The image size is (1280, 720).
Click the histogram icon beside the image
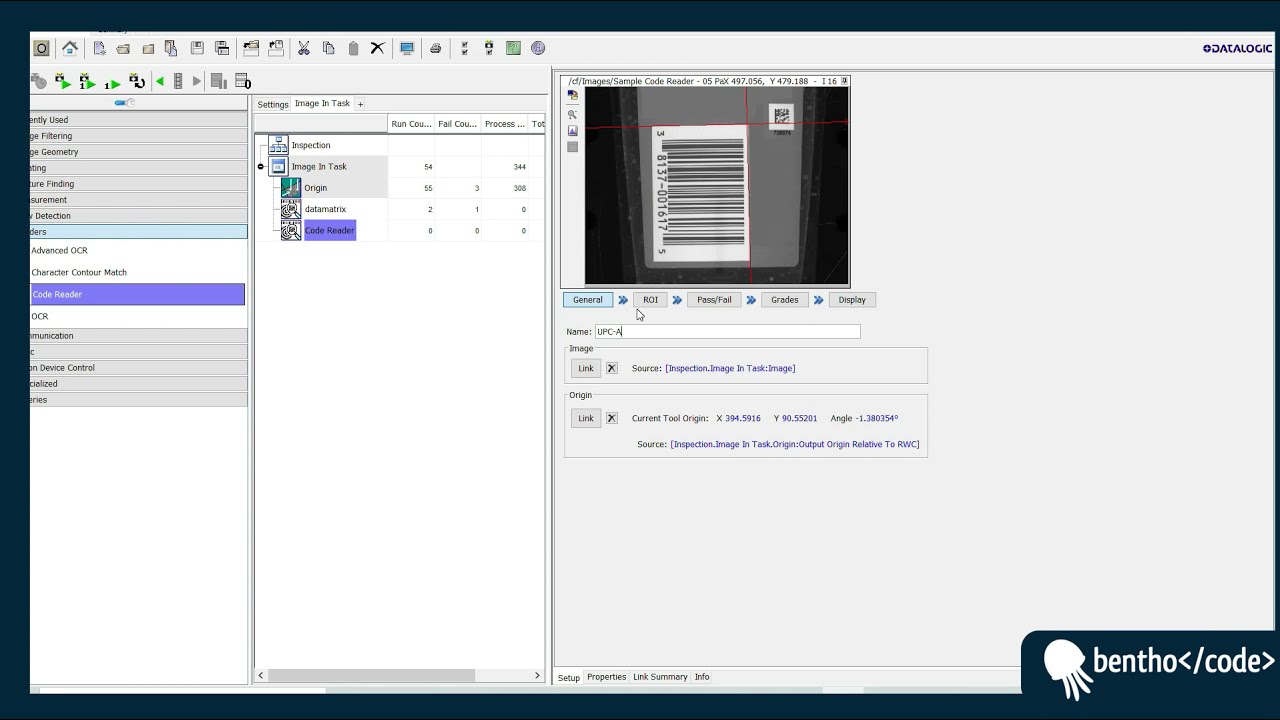[572, 130]
